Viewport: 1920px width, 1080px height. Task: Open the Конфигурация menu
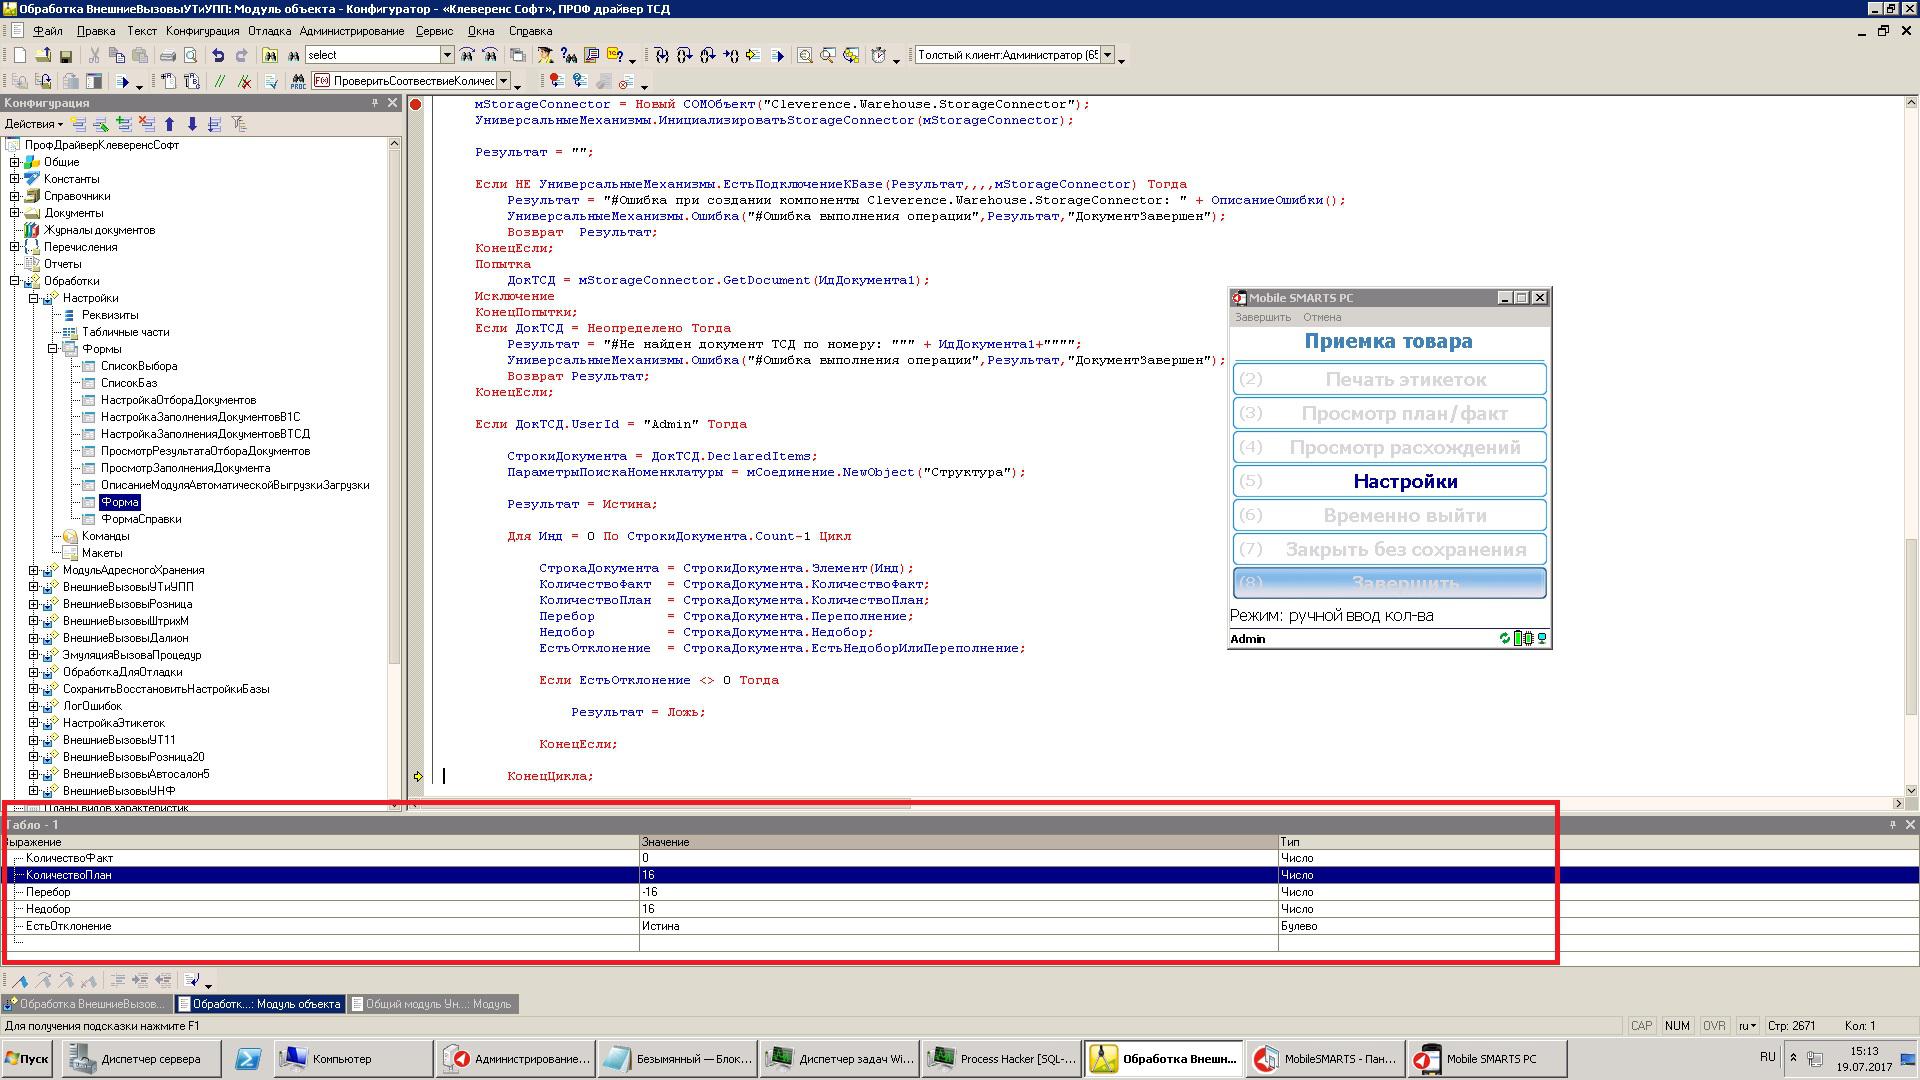click(203, 31)
